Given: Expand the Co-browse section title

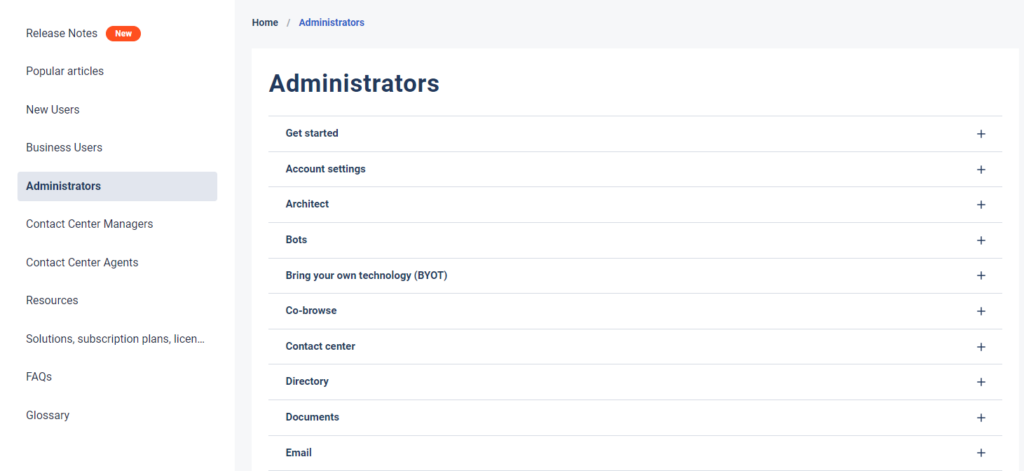Looking at the screenshot, I should [311, 310].
